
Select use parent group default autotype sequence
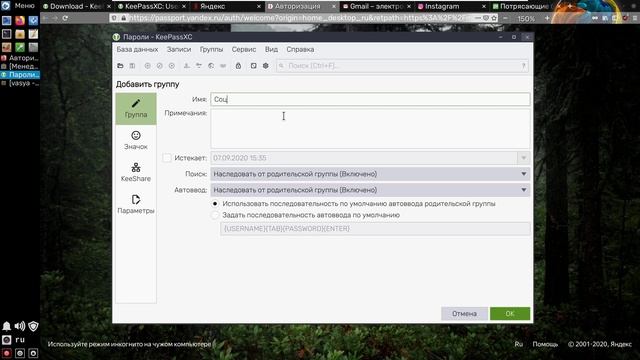point(215,204)
